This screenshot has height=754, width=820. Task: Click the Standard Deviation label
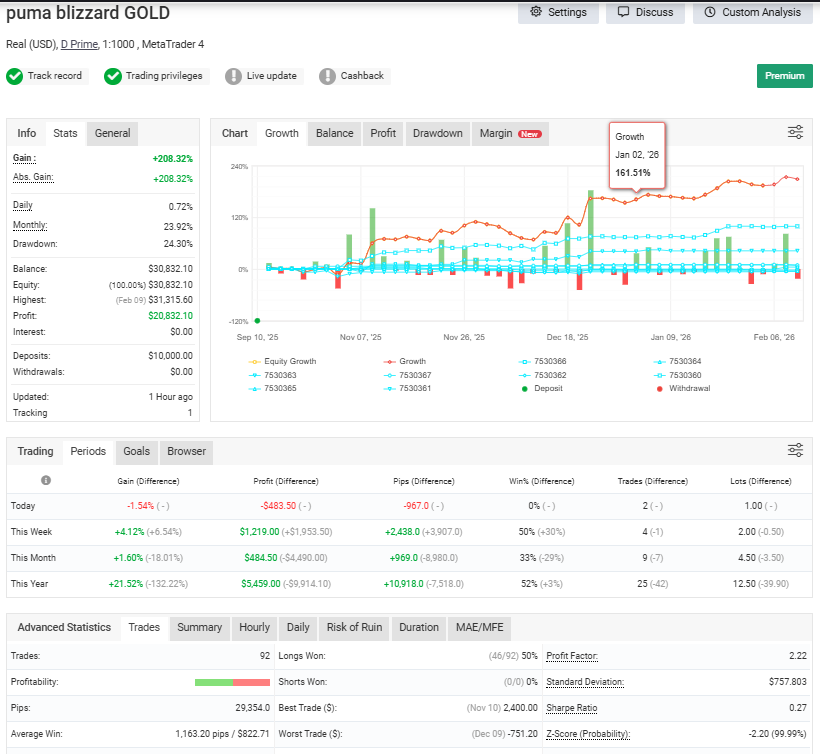coord(585,682)
